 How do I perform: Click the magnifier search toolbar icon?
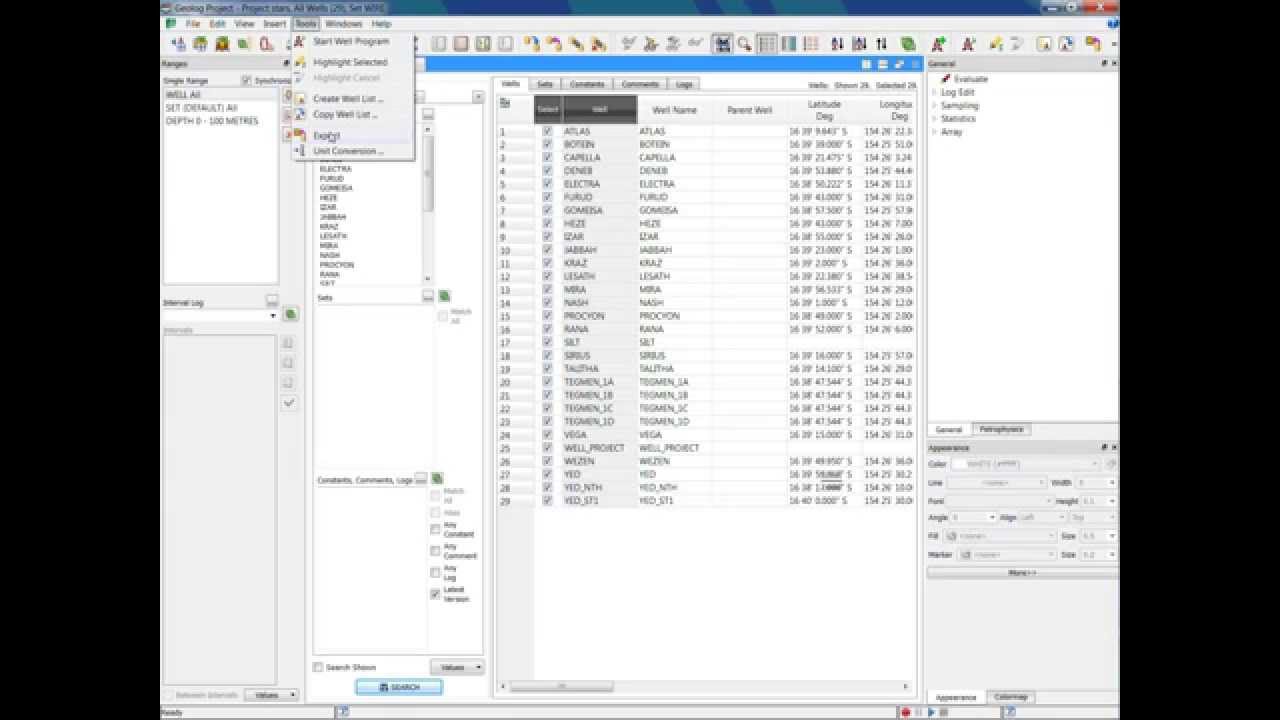744,44
